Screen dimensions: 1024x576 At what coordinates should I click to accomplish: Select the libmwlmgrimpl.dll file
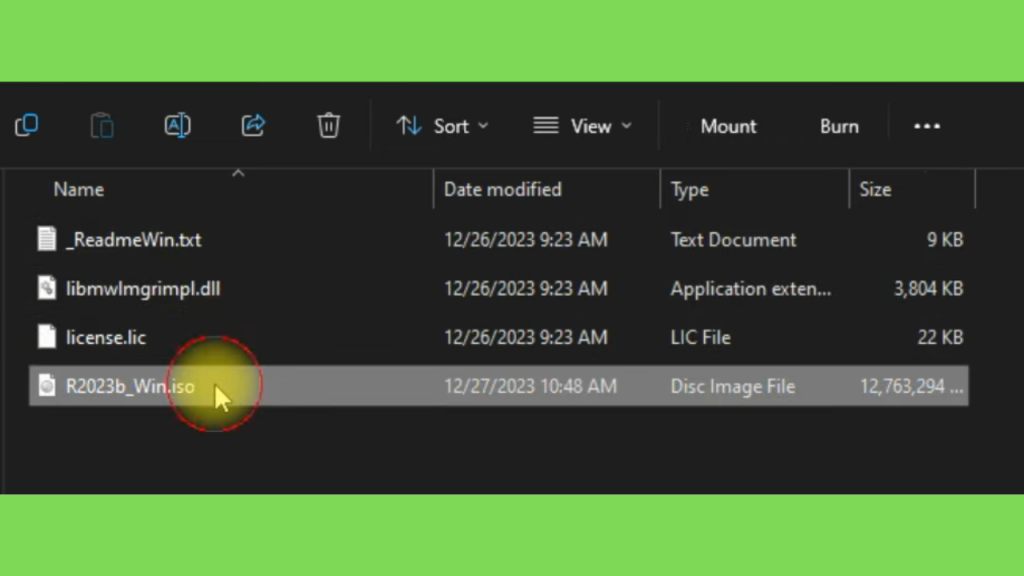coord(142,289)
